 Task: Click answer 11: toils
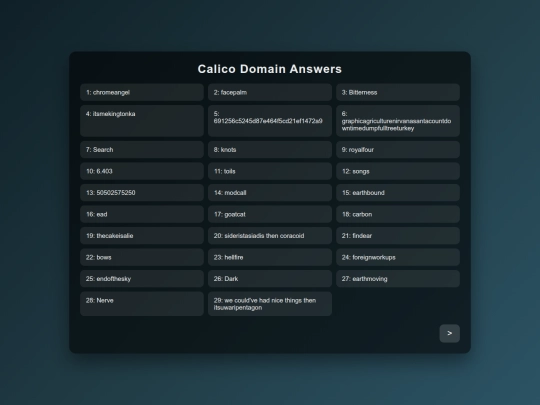click(x=270, y=171)
